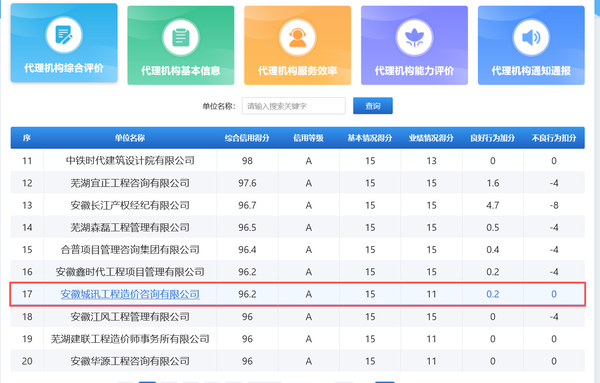
Task: Open 代理机构基本信息 clipboard icon
Action: tap(181, 37)
